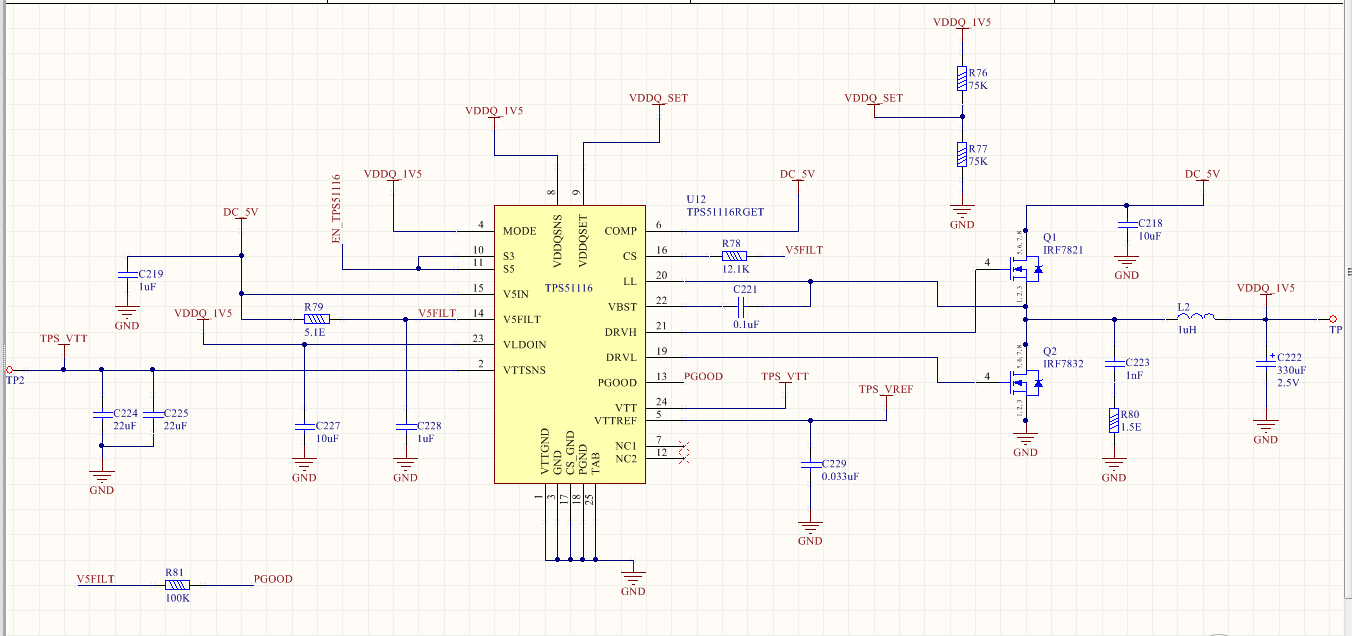The image size is (1352, 636).
Task: Click the COMP pin label on IC
Action: coord(621,231)
